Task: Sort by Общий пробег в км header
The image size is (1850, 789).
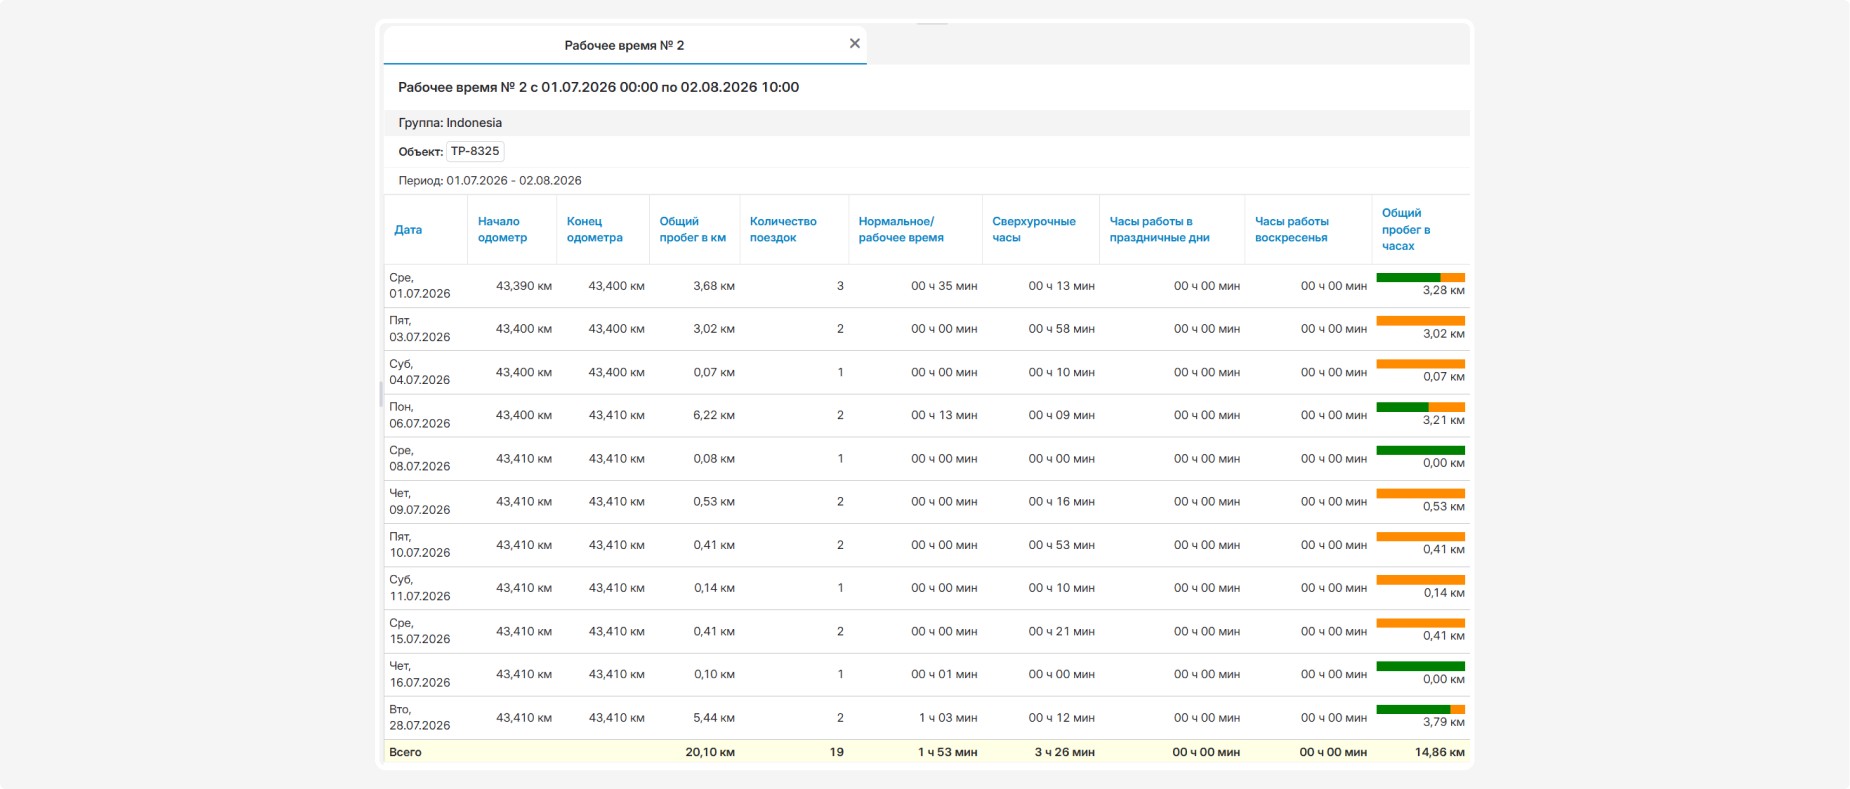Action: coord(692,230)
